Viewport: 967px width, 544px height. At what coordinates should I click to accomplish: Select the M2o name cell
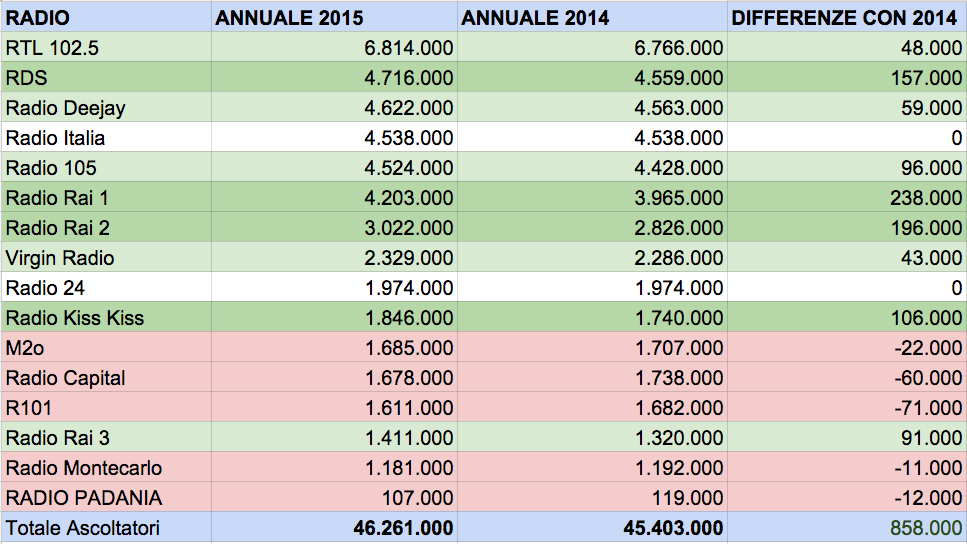tap(106, 348)
